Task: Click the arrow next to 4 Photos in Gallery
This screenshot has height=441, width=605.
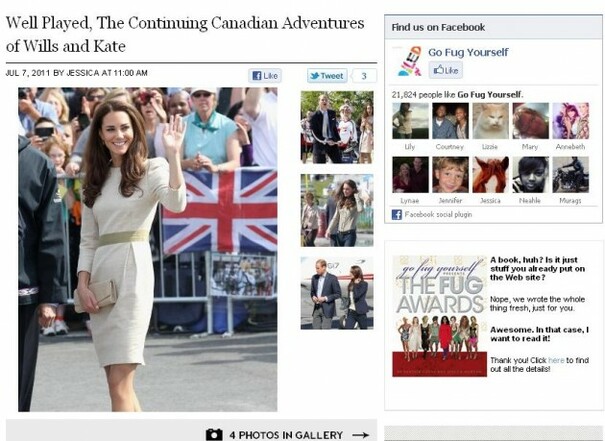Action: pos(360,435)
